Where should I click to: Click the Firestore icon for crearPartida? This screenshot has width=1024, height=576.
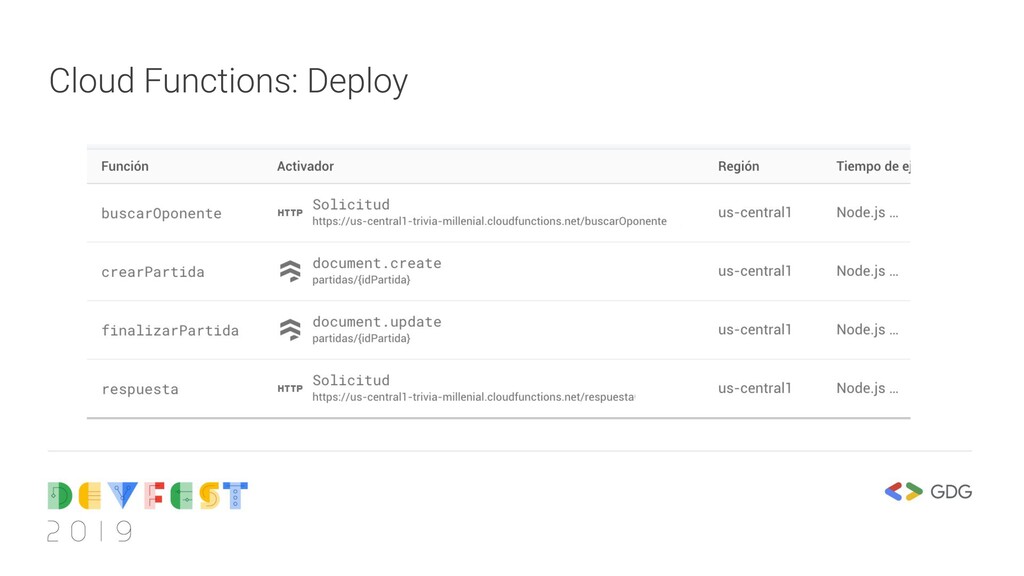(290, 271)
